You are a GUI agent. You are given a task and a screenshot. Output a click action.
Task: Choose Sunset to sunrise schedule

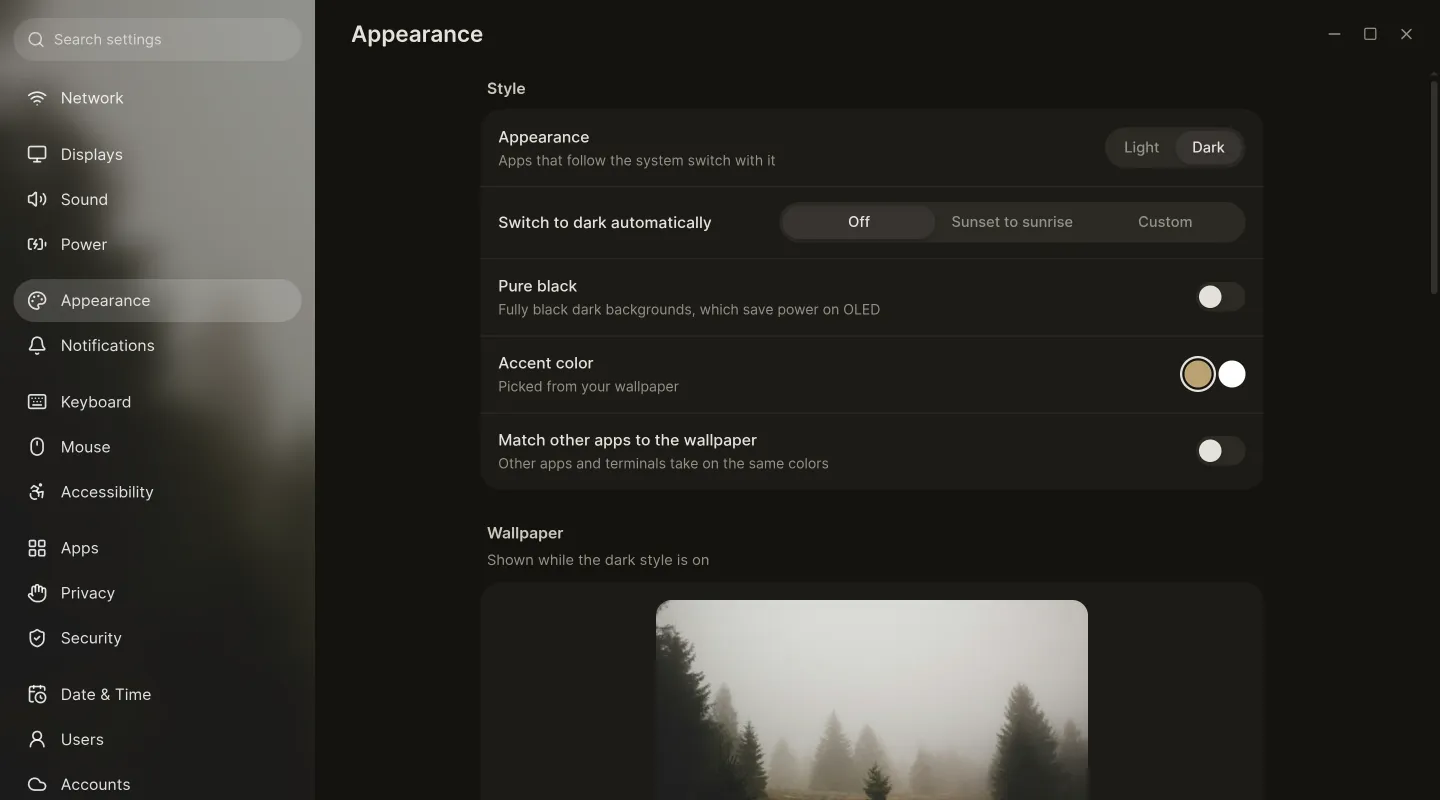(x=1012, y=222)
